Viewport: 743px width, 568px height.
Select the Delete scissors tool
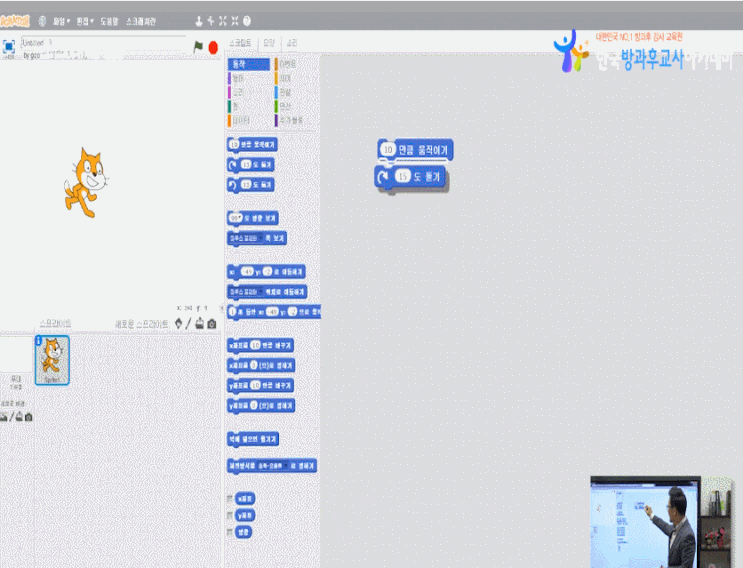pyautogui.click(x=210, y=21)
